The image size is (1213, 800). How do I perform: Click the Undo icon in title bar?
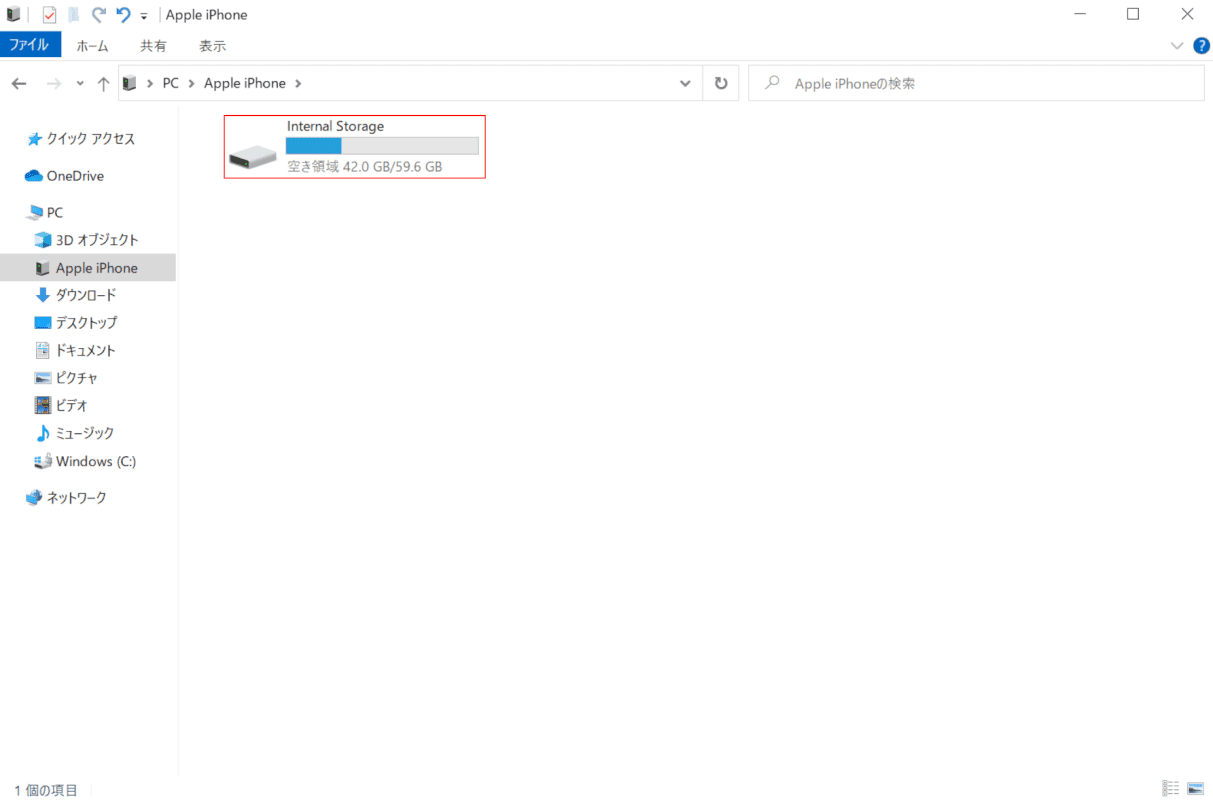(123, 15)
